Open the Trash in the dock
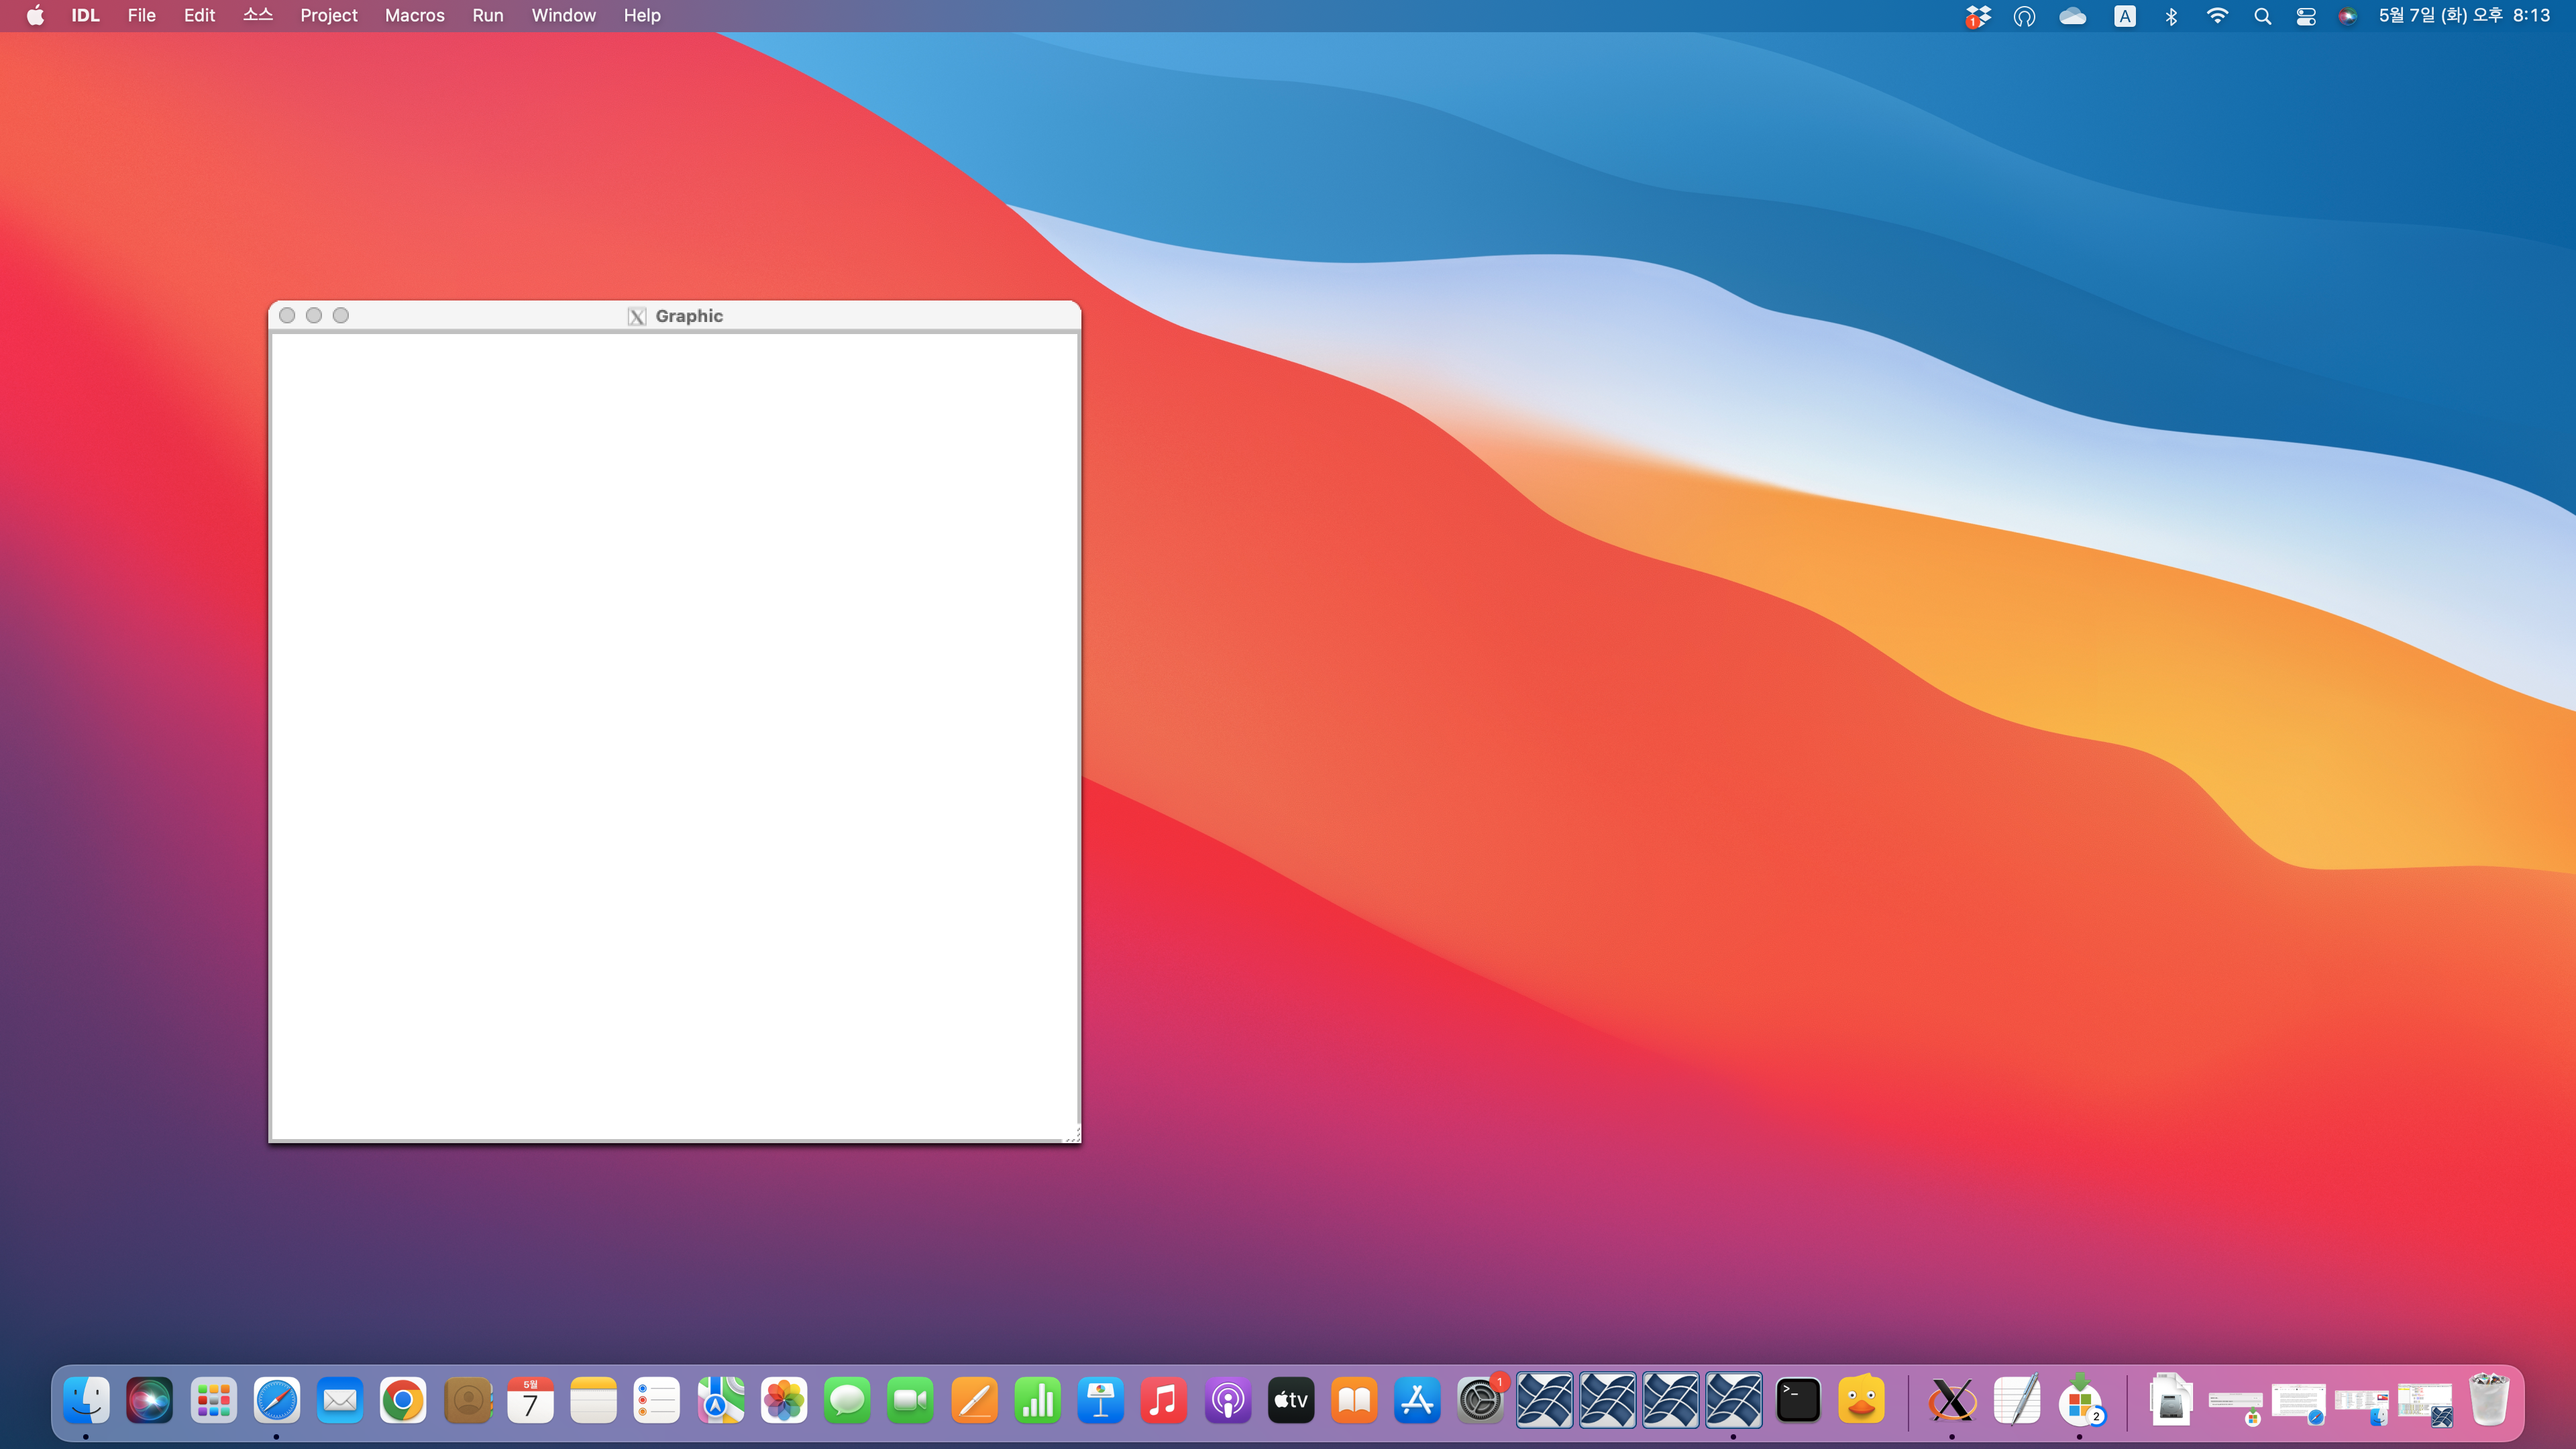This screenshot has height=1449, width=2576. [2488, 1400]
